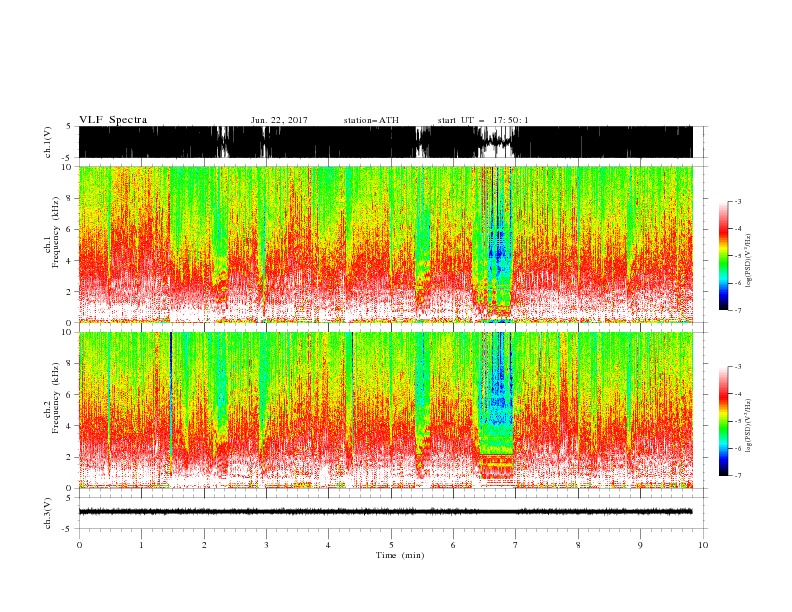
Task: Click the "-5" tick on upper colorbar
Action: point(738,256)
